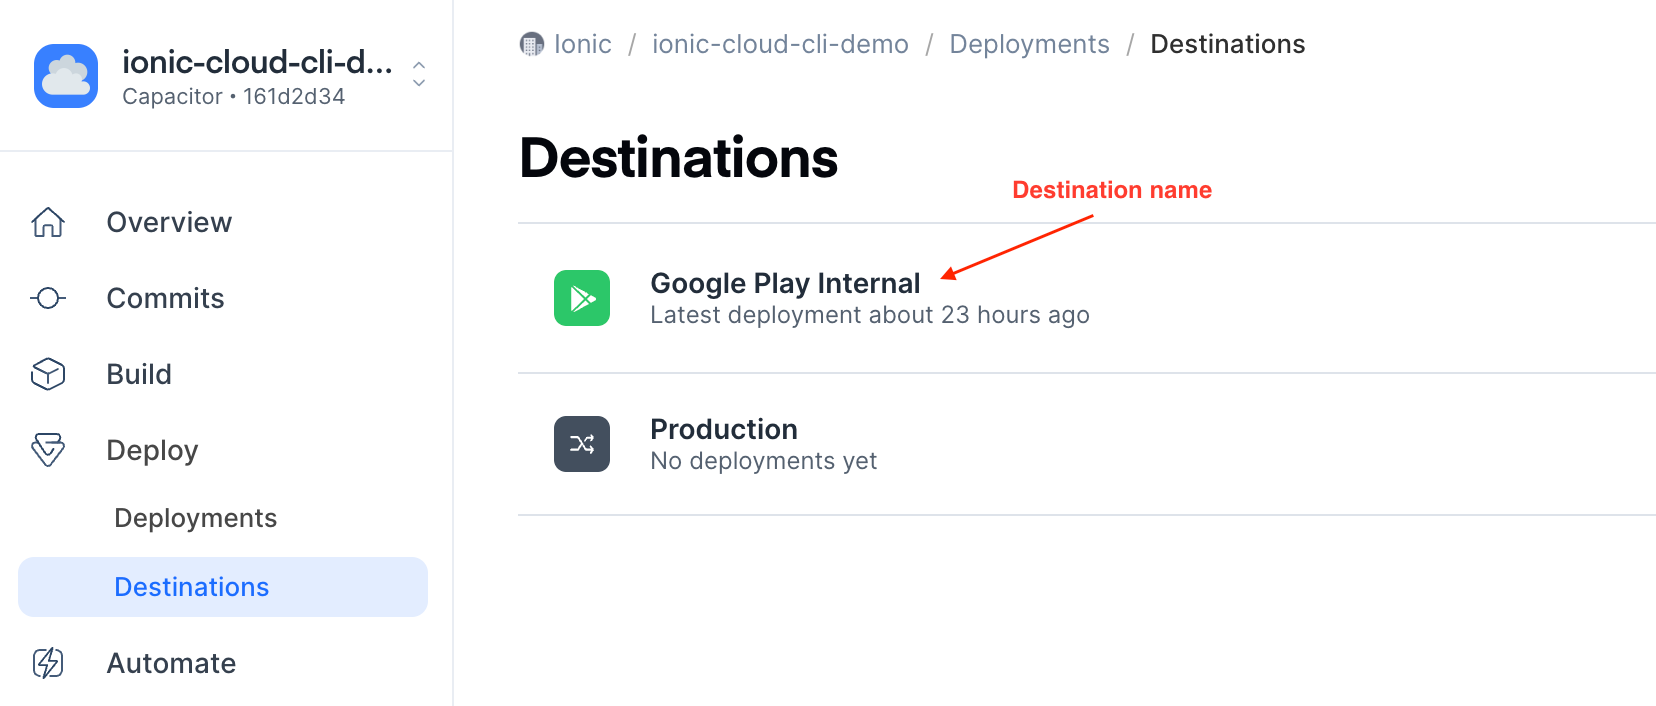Open the Build section
This screenshot has width=1656, height=706.
[x=139, y=374]
